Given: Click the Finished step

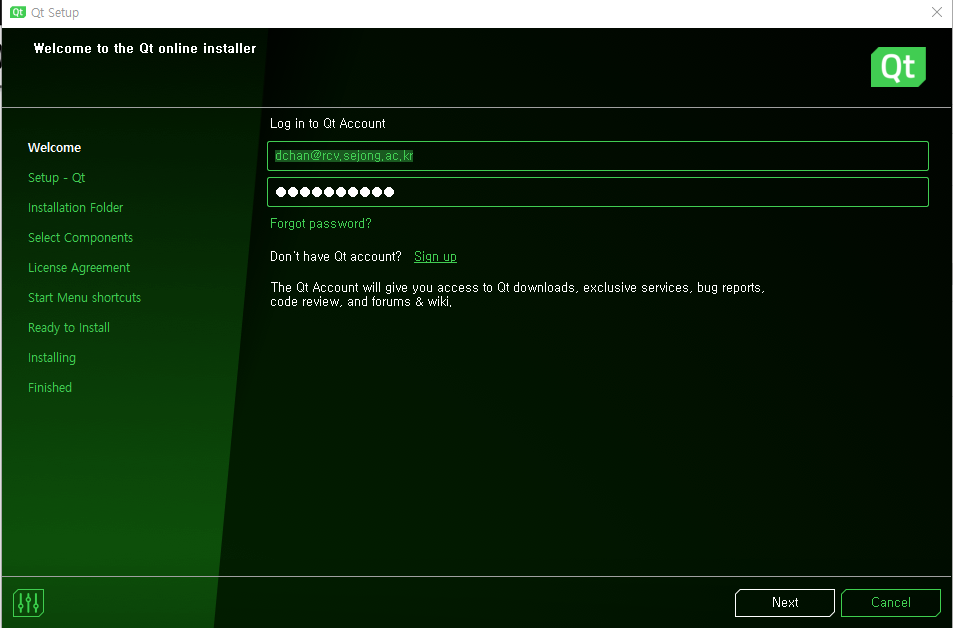Looking at the screenshot, I should point(50,388).
